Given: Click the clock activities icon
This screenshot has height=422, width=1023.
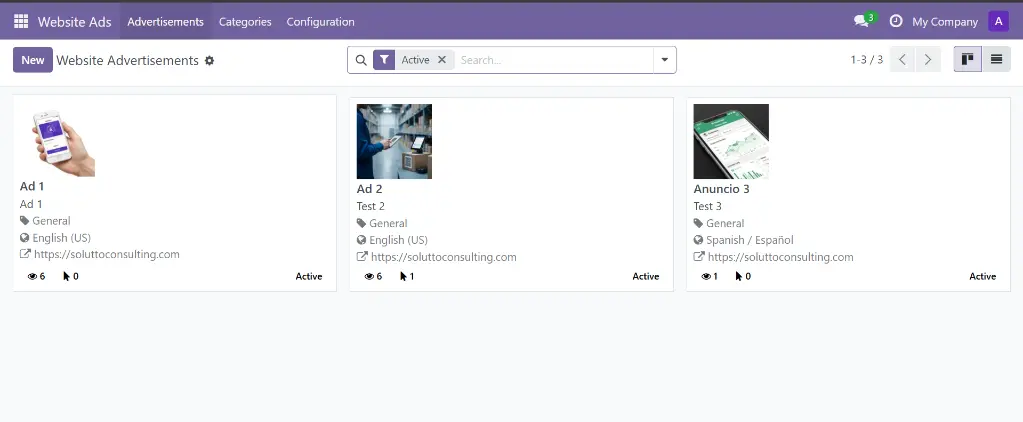Looking at the screenshot, I should [896, 21].
